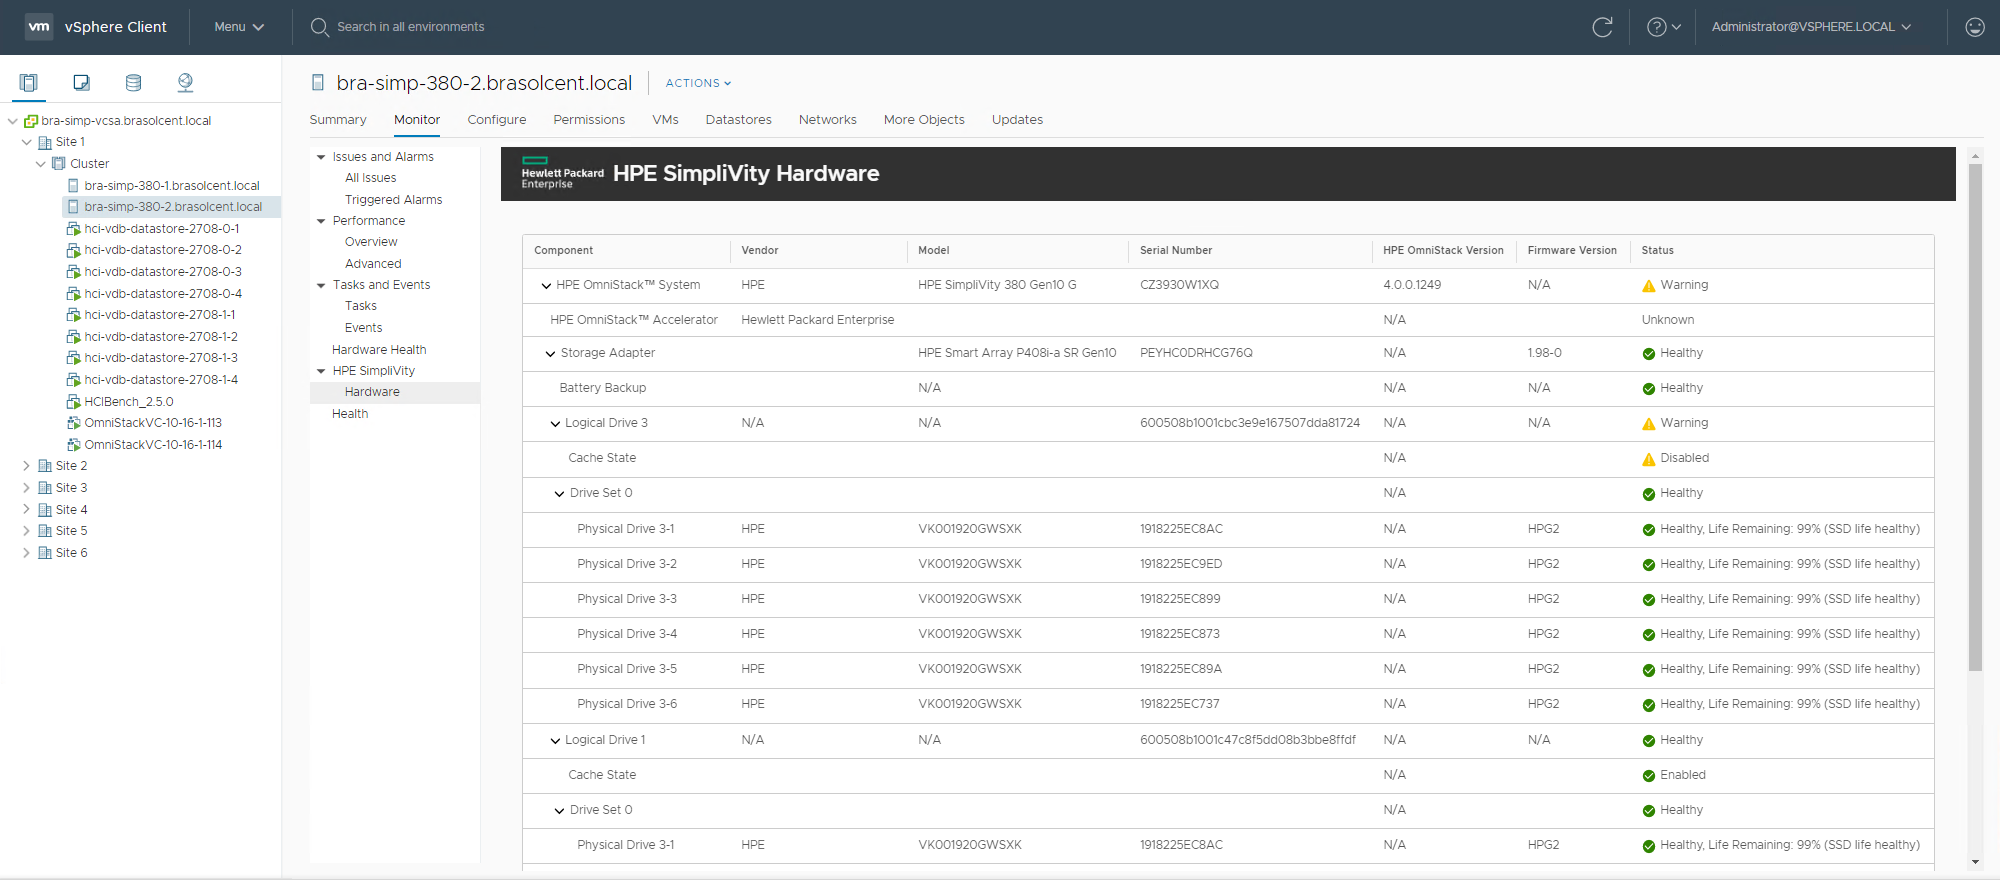The image size is (2000, 881).
Task: Open Hosts and Clusters inventory view icon
Action: click(x=28, y=82)
